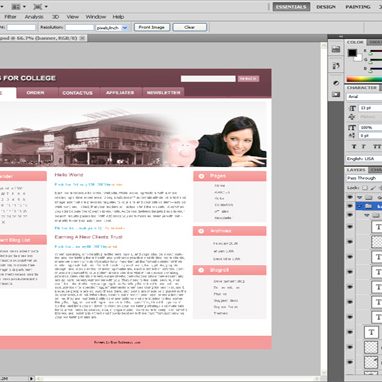Open the Masks panel dock icon

[x=336, y=94]
